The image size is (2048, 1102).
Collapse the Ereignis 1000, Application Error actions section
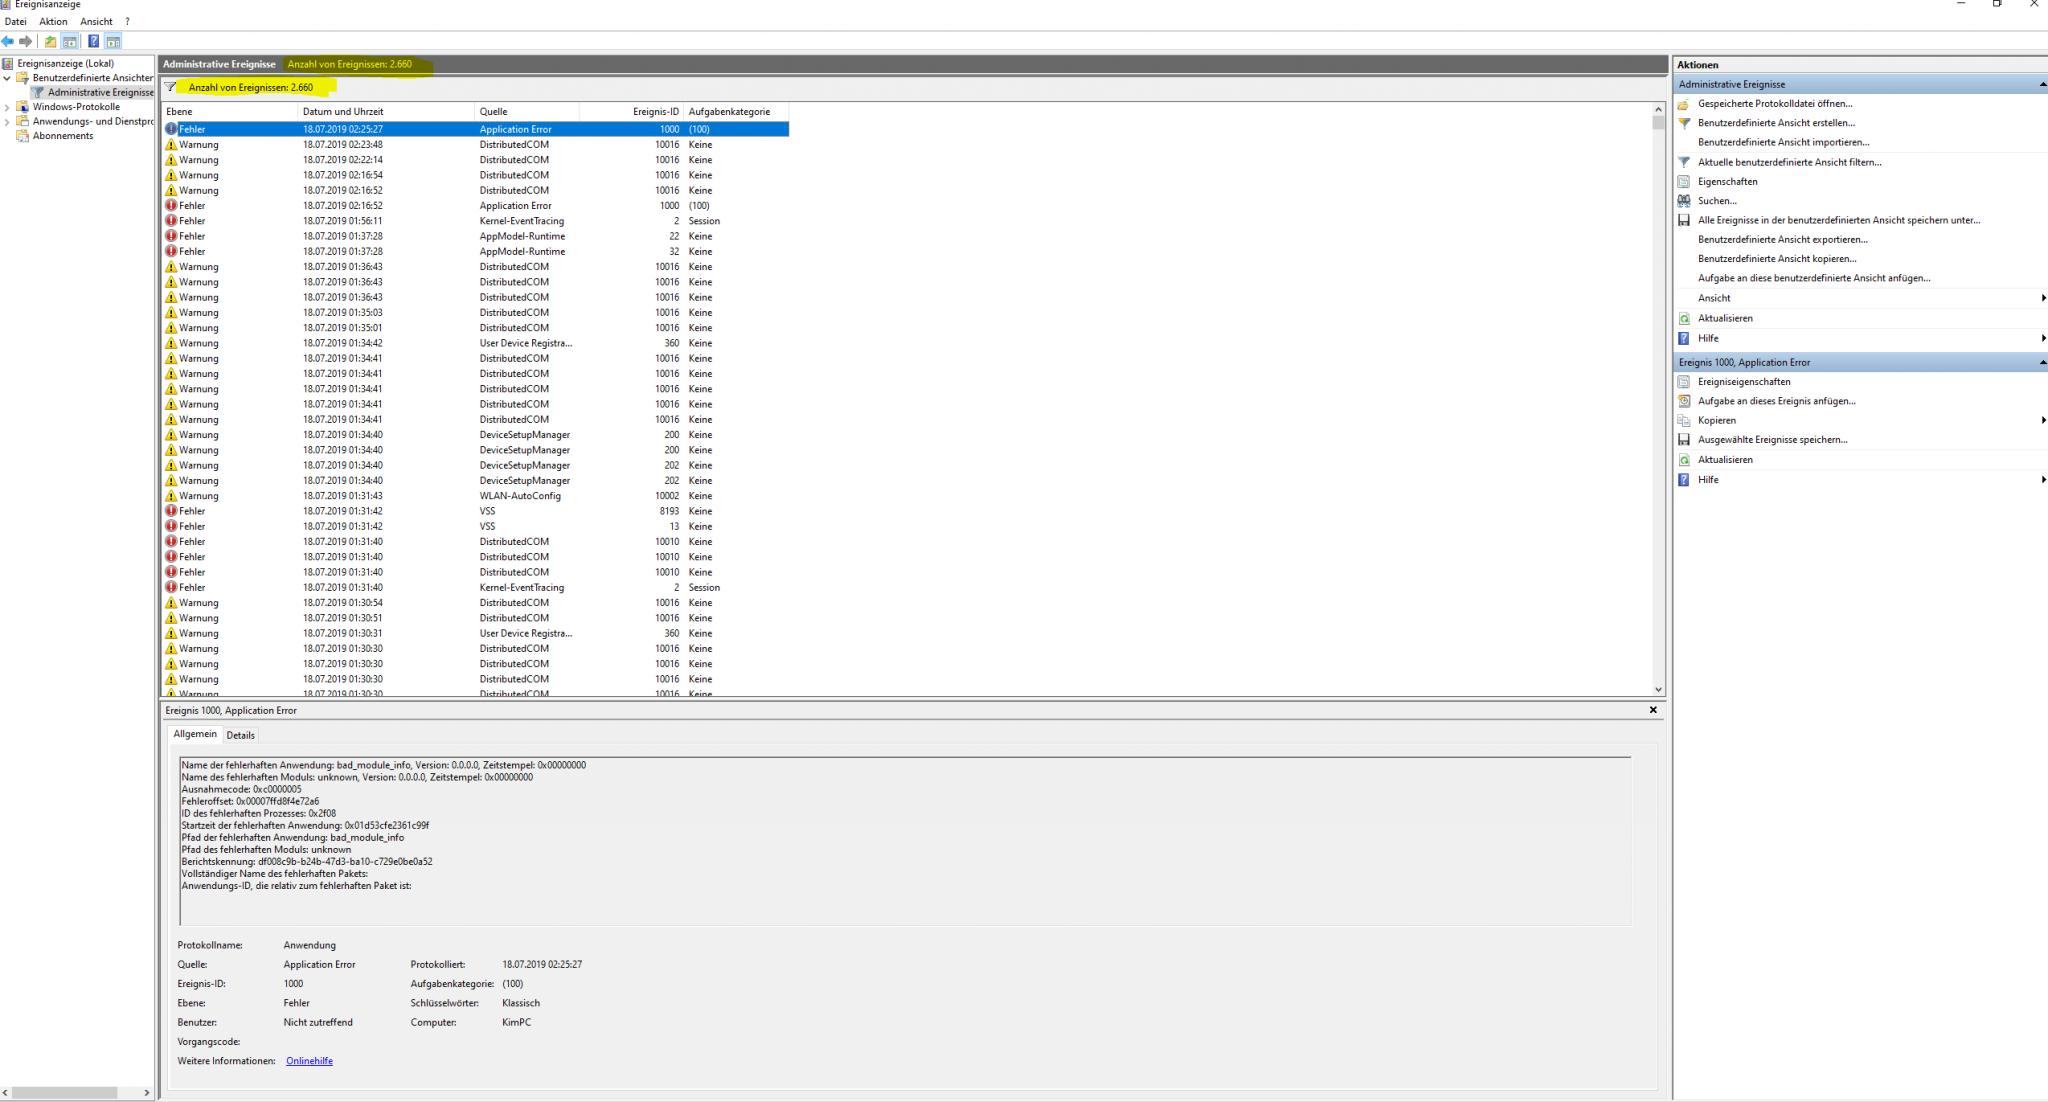(x=2042, y=362)
